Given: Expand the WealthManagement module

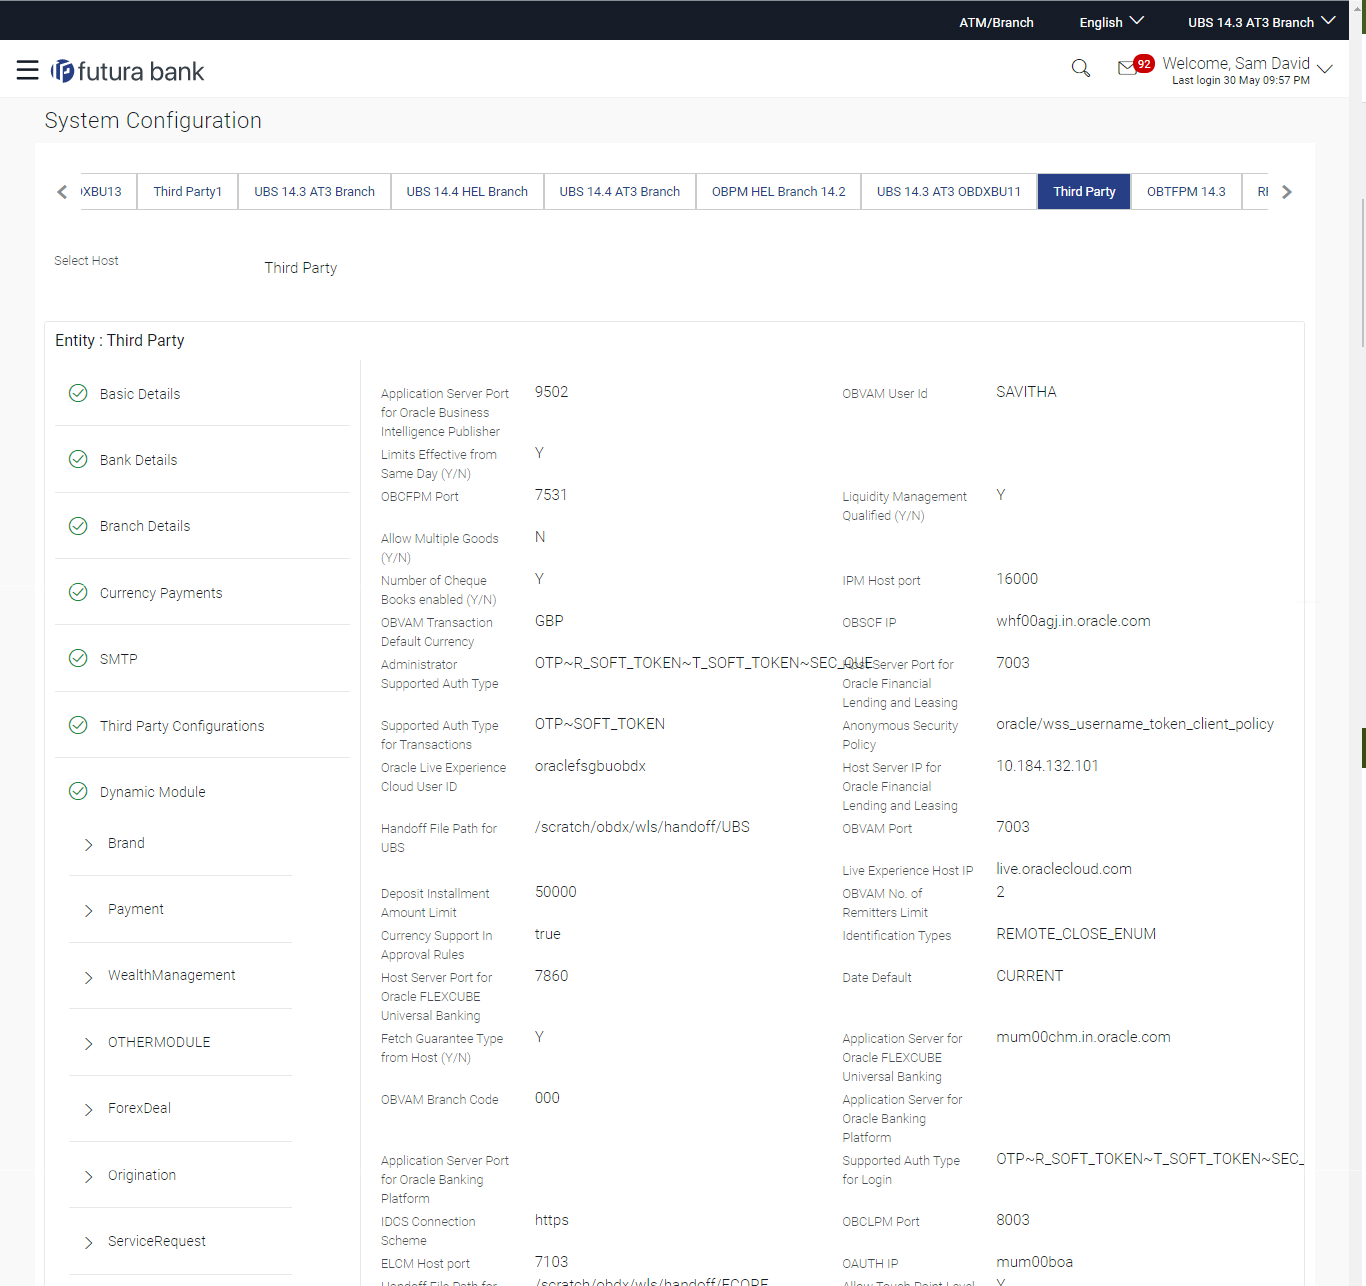Looking at the screenshot, I should tap(88, 976).
